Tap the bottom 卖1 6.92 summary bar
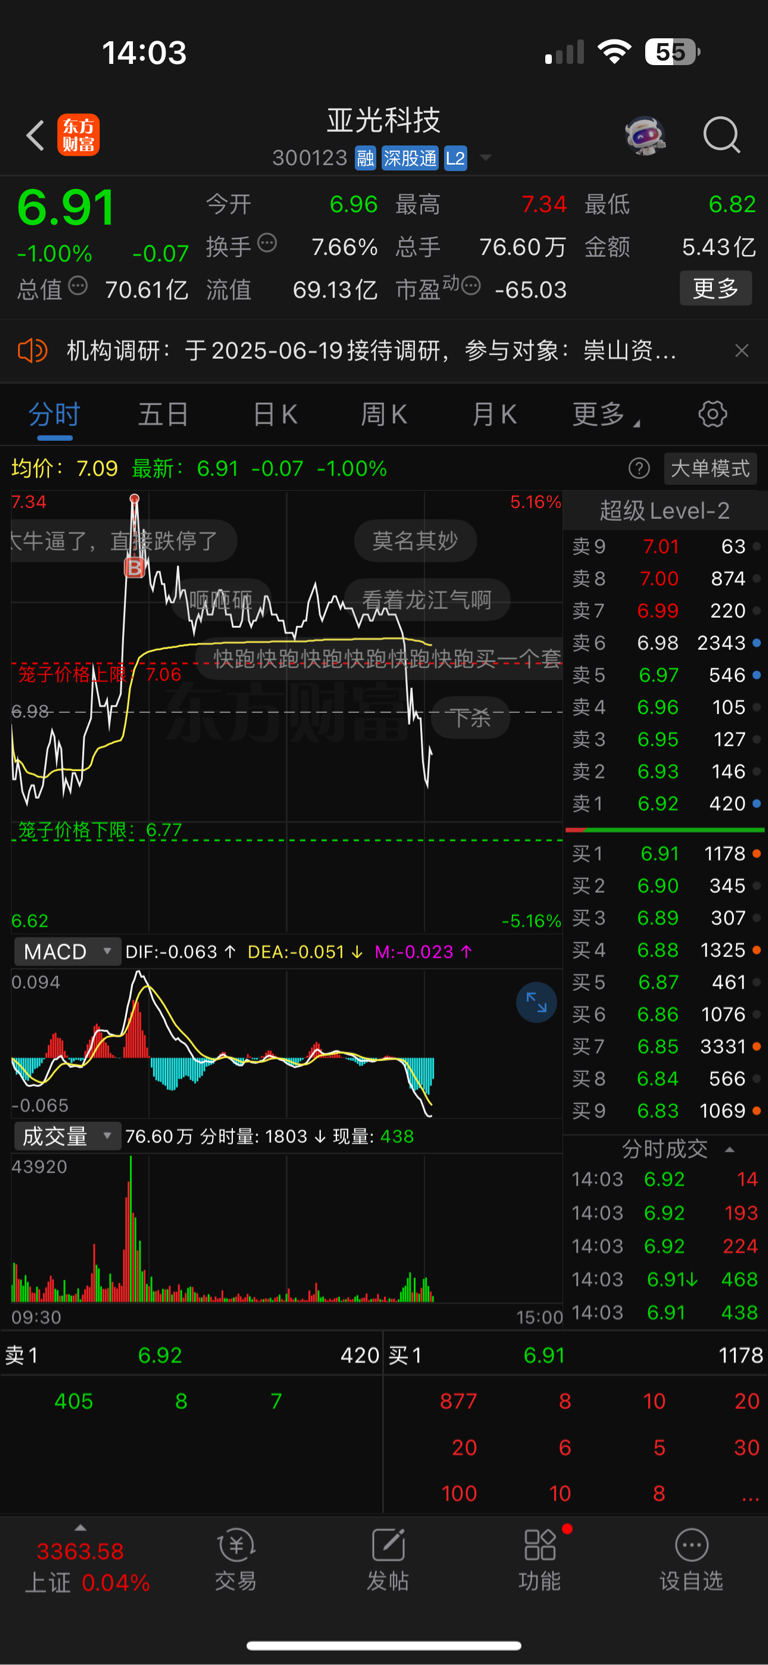 192,1356
